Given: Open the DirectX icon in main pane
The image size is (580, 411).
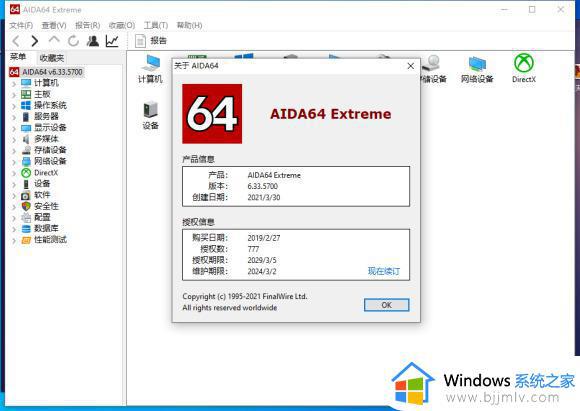Looking at the screenshot, I should (x=524, y=68).
